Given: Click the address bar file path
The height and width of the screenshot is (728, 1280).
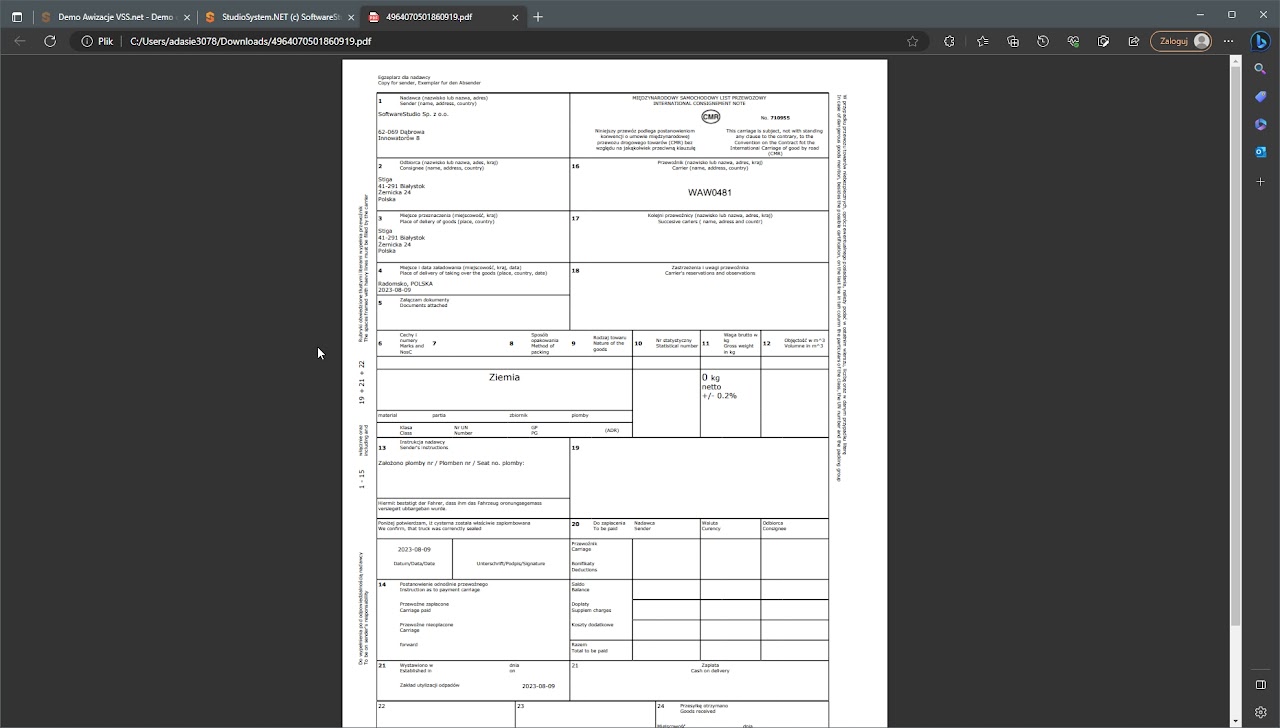Looking at the screenshot, I should click(x=250, y=41).
